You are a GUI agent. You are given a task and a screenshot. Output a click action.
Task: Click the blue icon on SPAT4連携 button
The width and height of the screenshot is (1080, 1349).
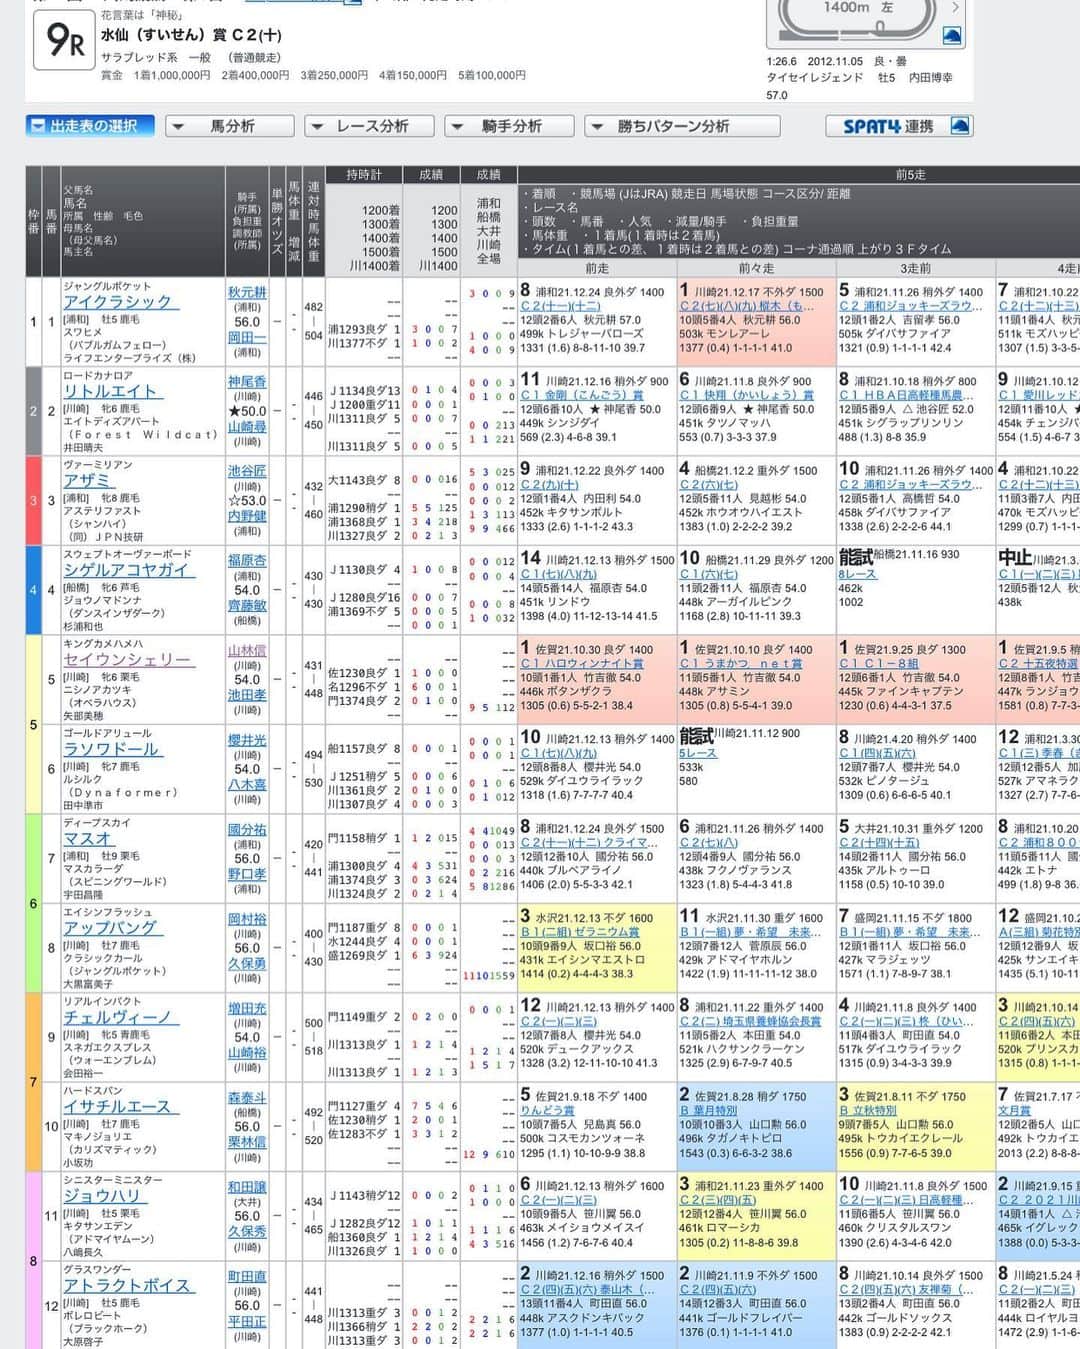click(x=959, y=126)
